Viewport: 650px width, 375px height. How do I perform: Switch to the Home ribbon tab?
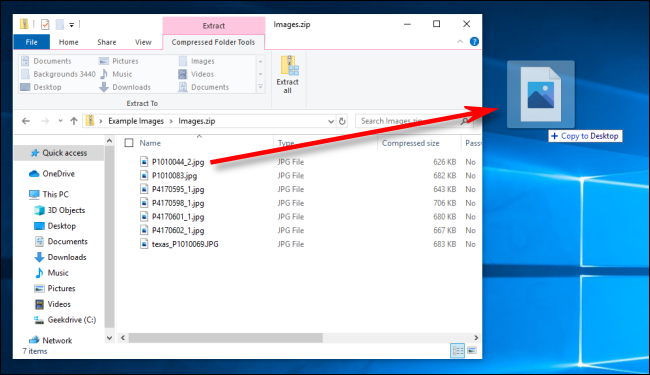tap(68, 42)
